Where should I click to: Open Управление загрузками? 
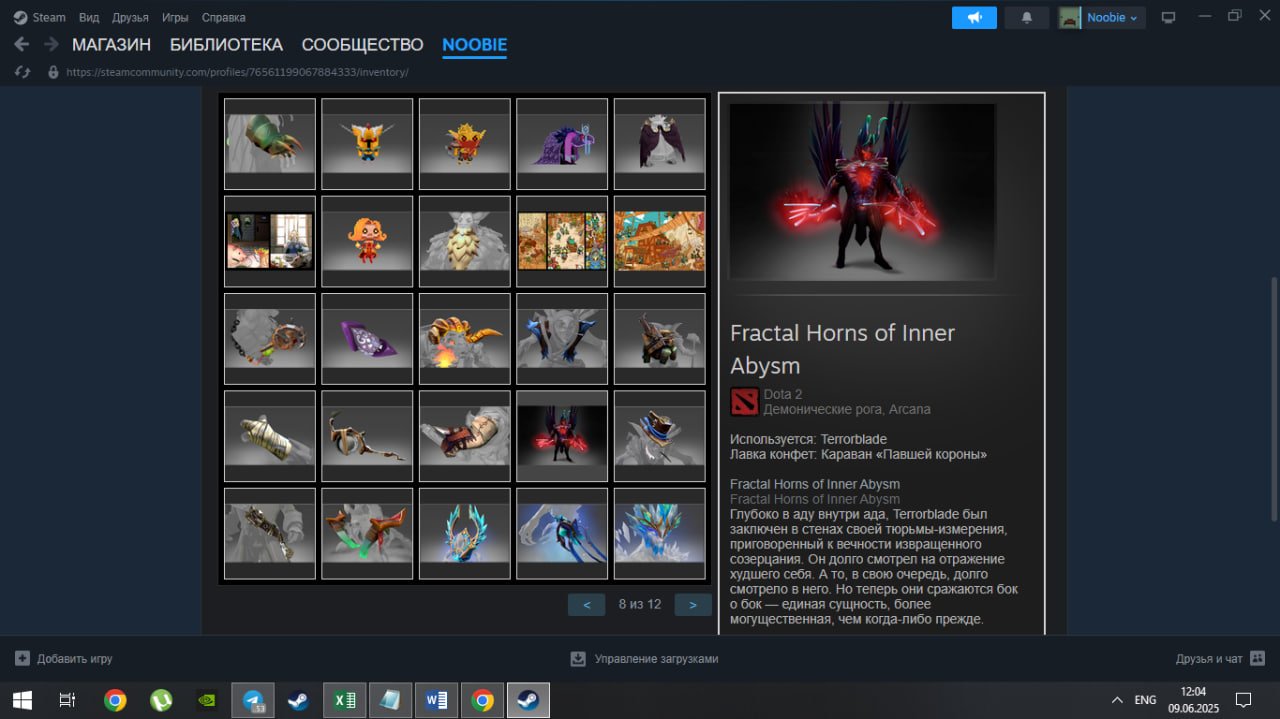(656, 659)
